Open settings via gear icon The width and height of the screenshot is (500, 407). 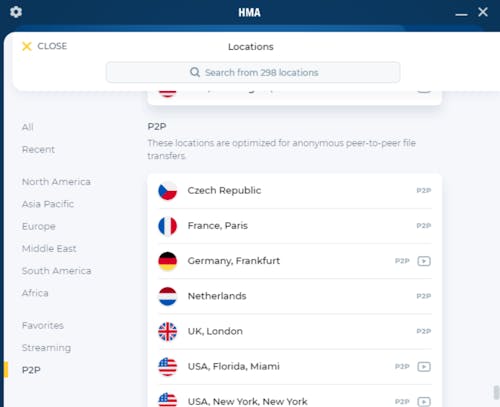[16, 12]
